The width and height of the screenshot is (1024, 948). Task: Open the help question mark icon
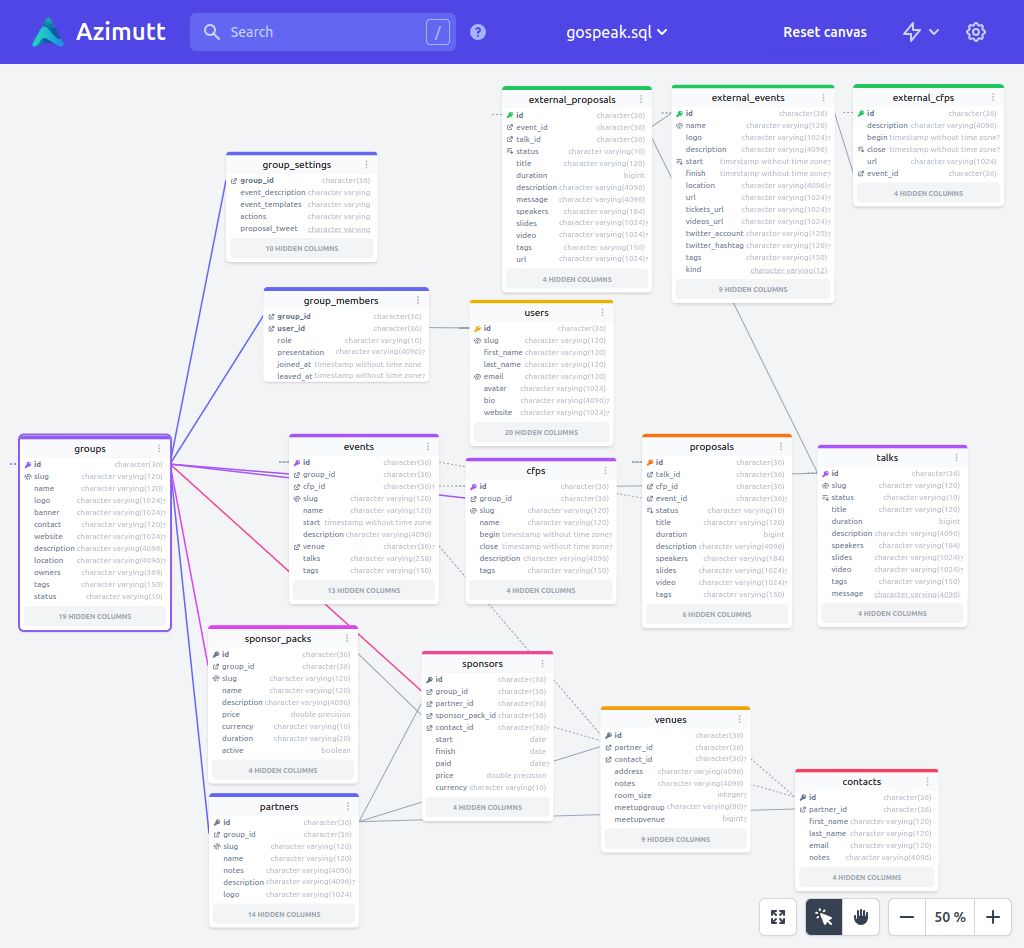[x=477, y=31]
